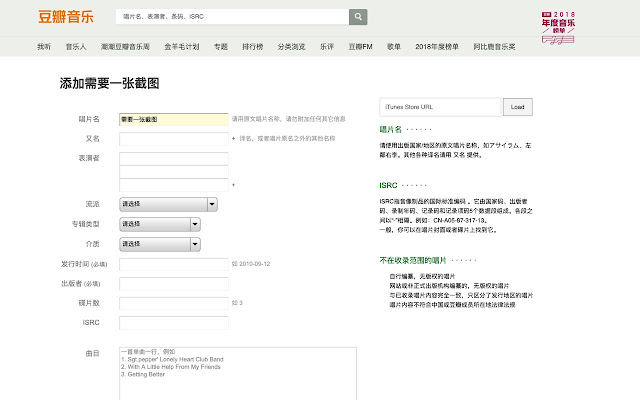Screen dimensions: 640x400
Task: Add another 表演者 row with the plus sign
Action: (233, 185)
